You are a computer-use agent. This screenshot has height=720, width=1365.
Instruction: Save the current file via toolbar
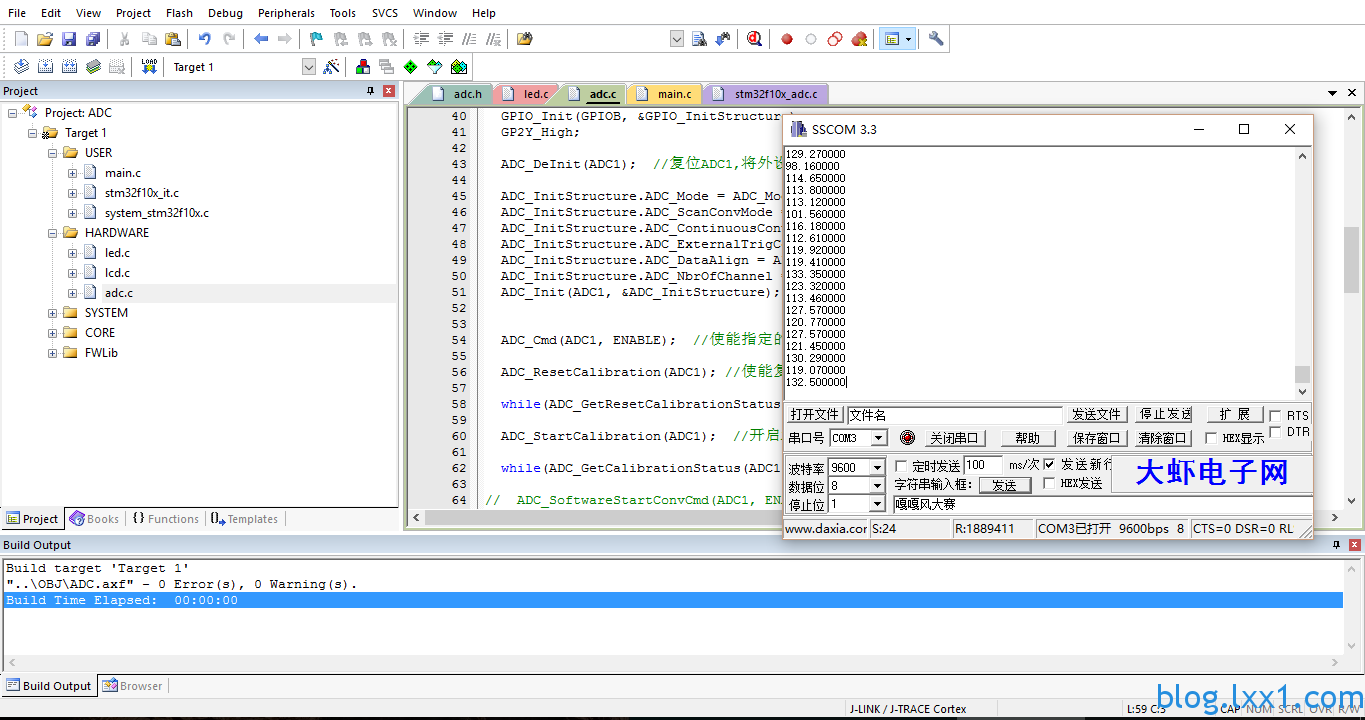[x=69, y=39]
